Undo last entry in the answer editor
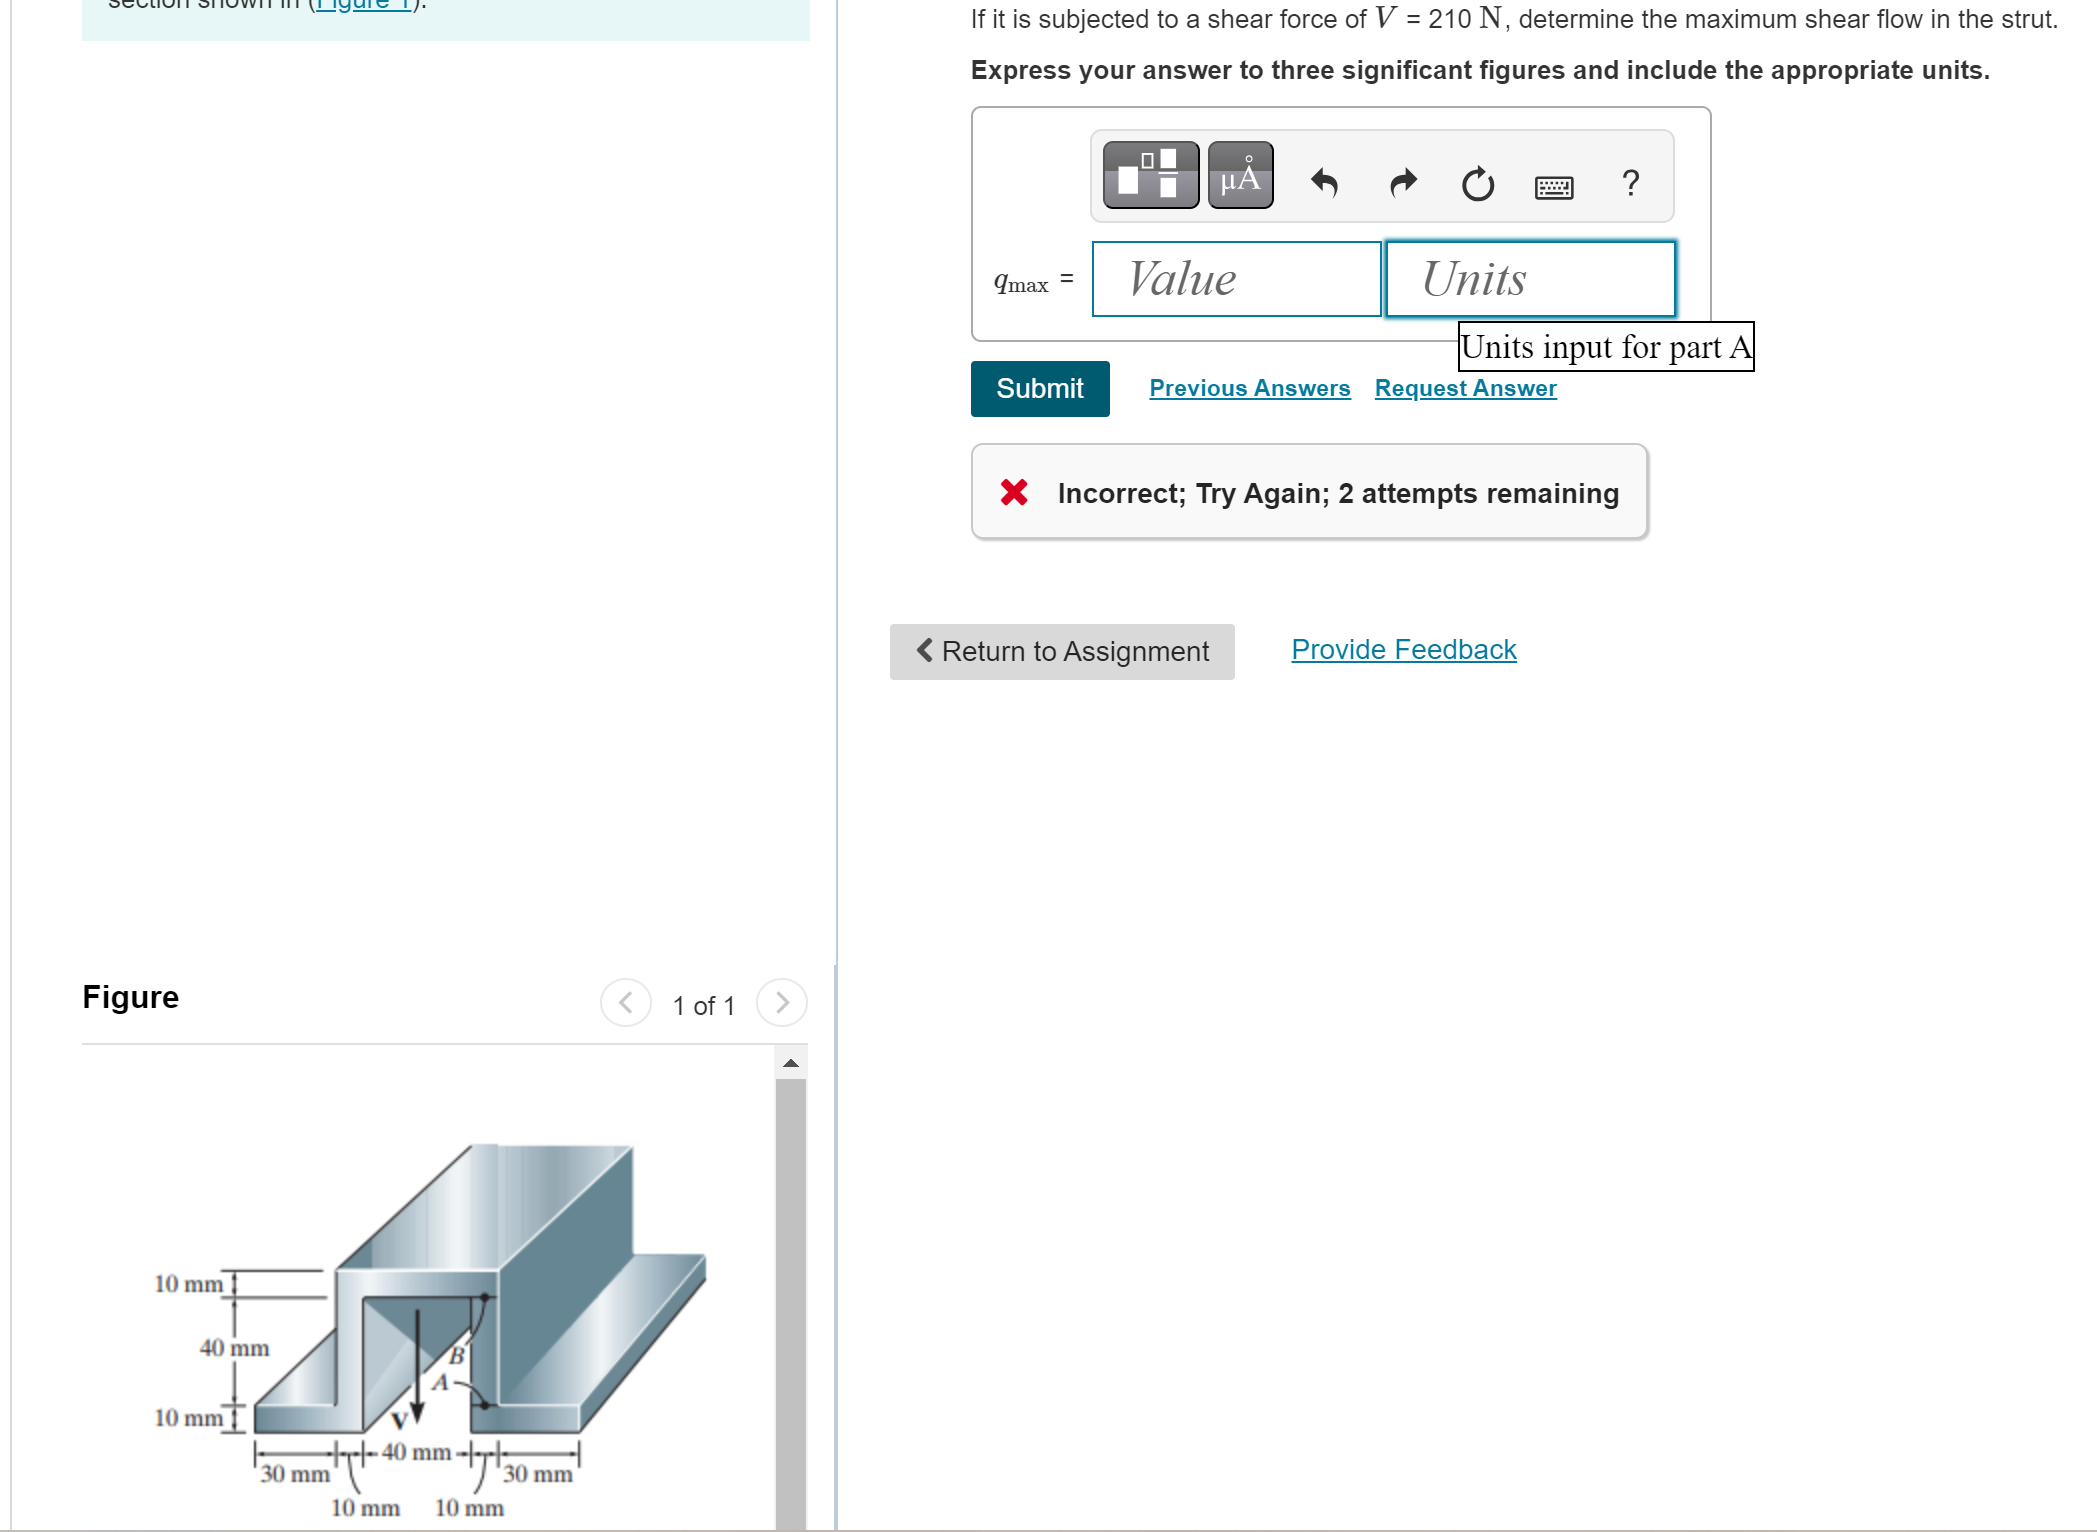Image resolution: width=2097 pixels, height=1532 pixels. point(1324,183)
